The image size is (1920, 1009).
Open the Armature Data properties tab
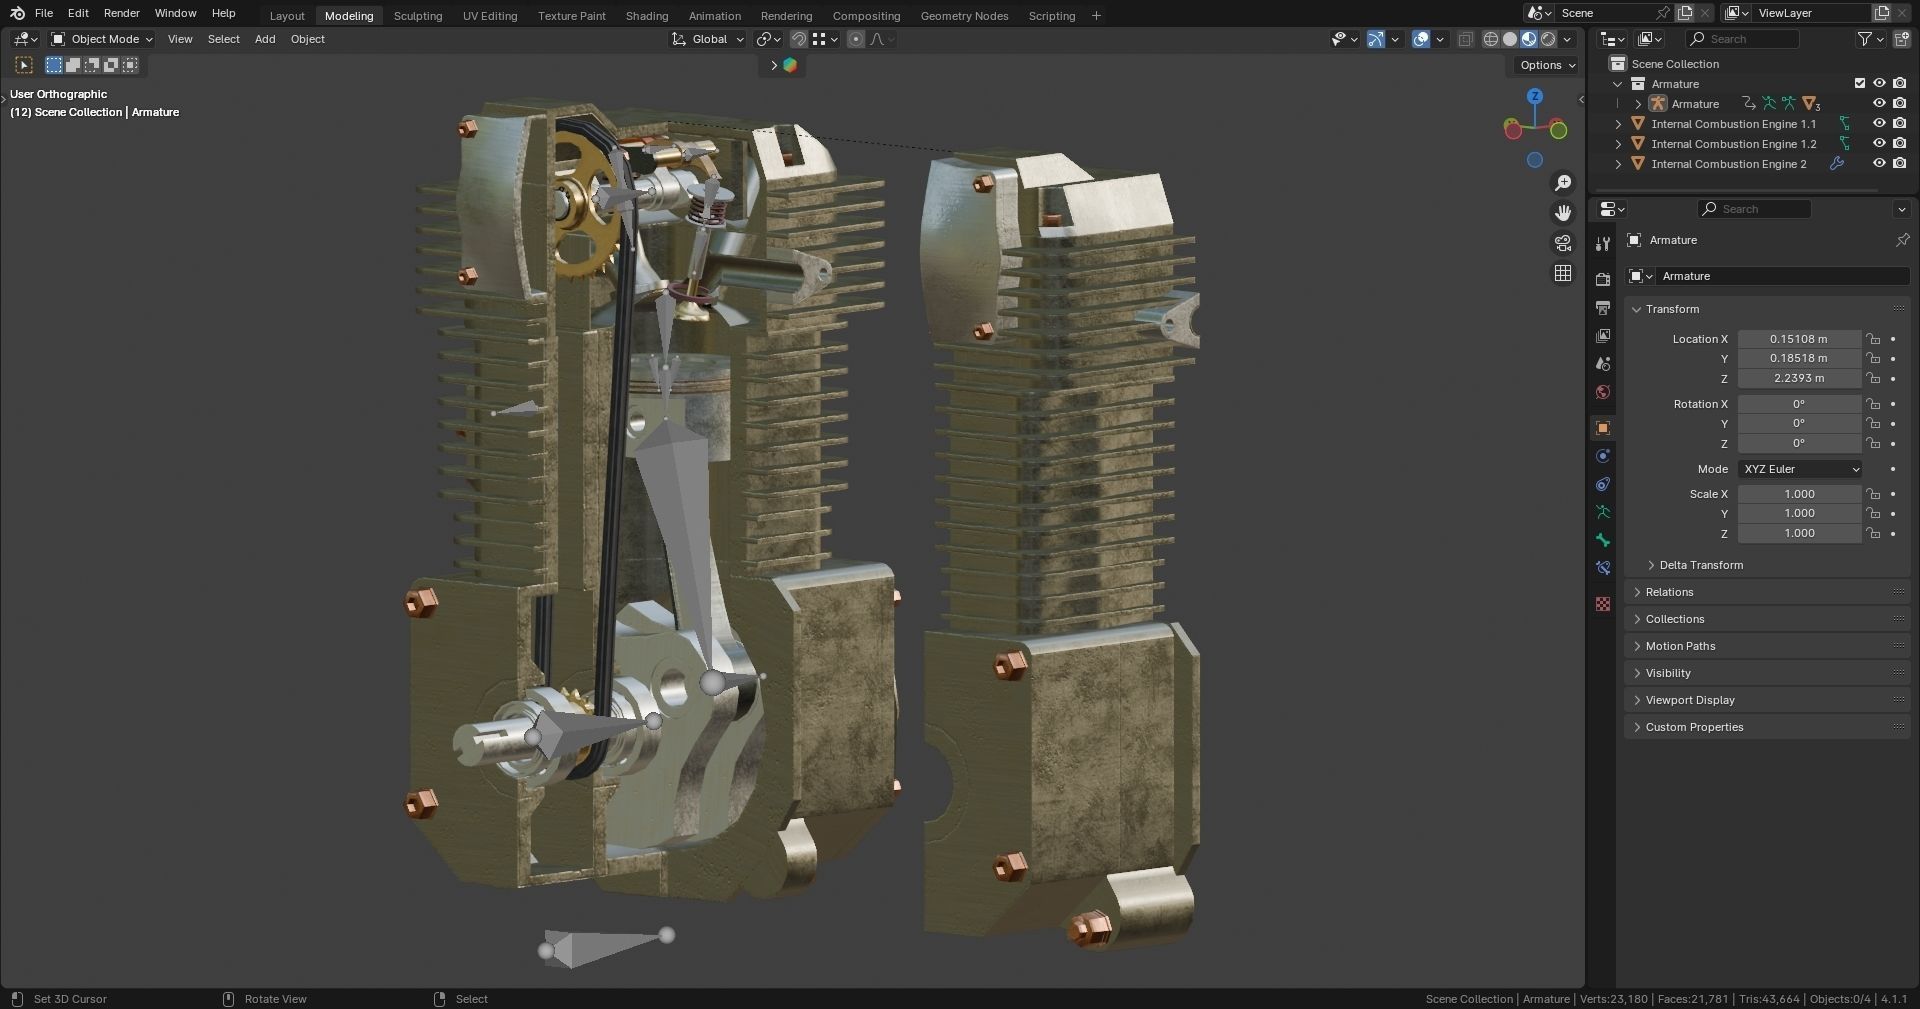tap(1603, 512)
